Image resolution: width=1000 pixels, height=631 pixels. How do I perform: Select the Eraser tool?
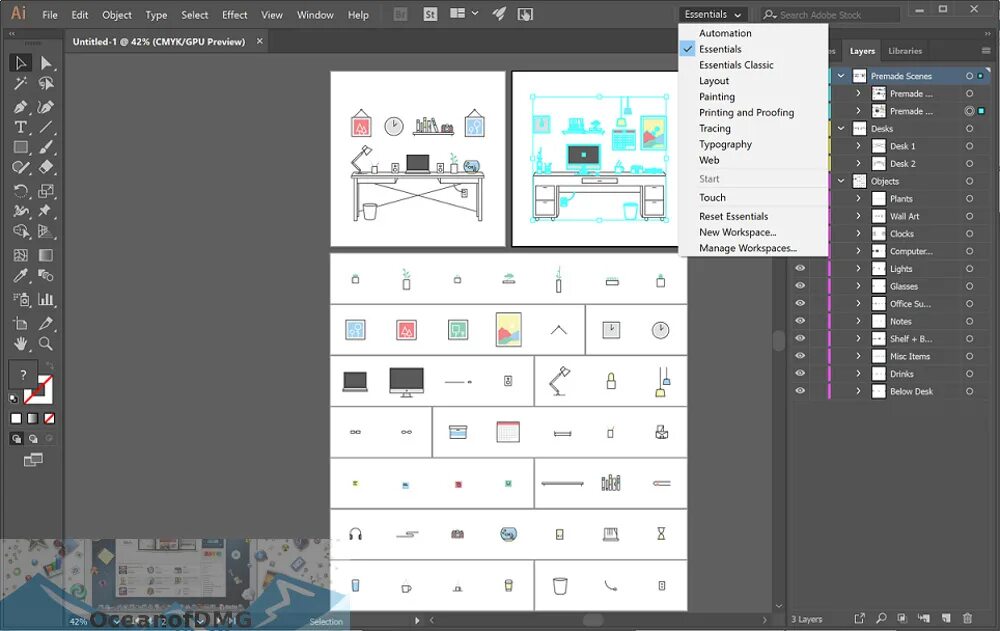click(46, 166)
